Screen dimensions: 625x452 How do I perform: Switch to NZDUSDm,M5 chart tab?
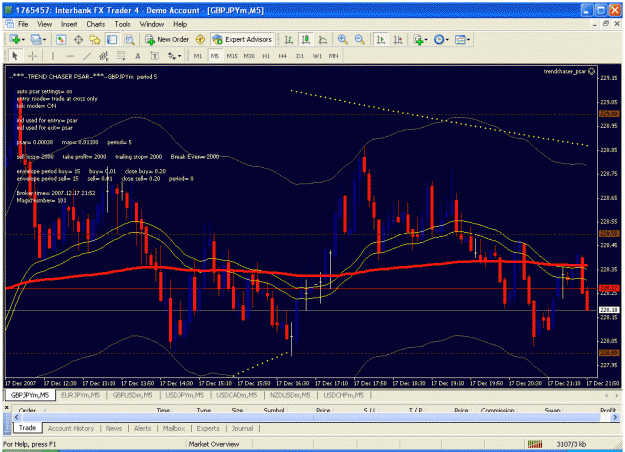pos(290,395)
